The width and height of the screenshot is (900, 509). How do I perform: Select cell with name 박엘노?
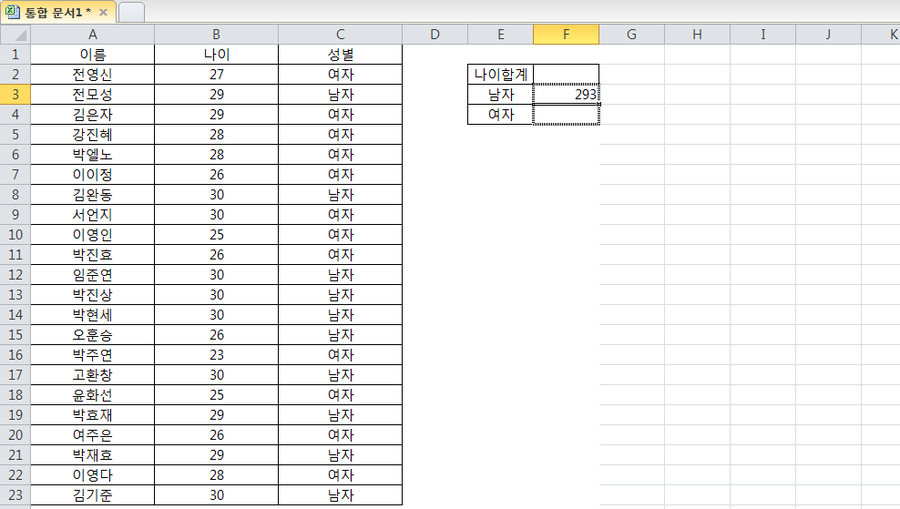(92, 155)
